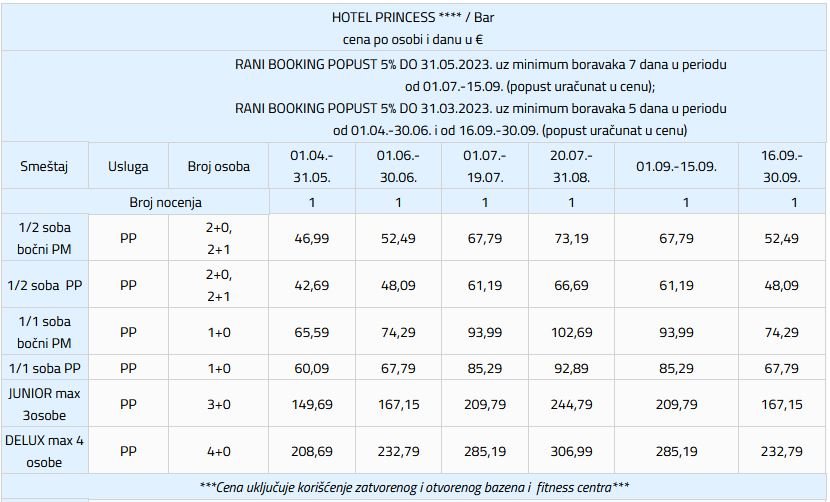Click the 306,99 price cell

coord(571,451)
